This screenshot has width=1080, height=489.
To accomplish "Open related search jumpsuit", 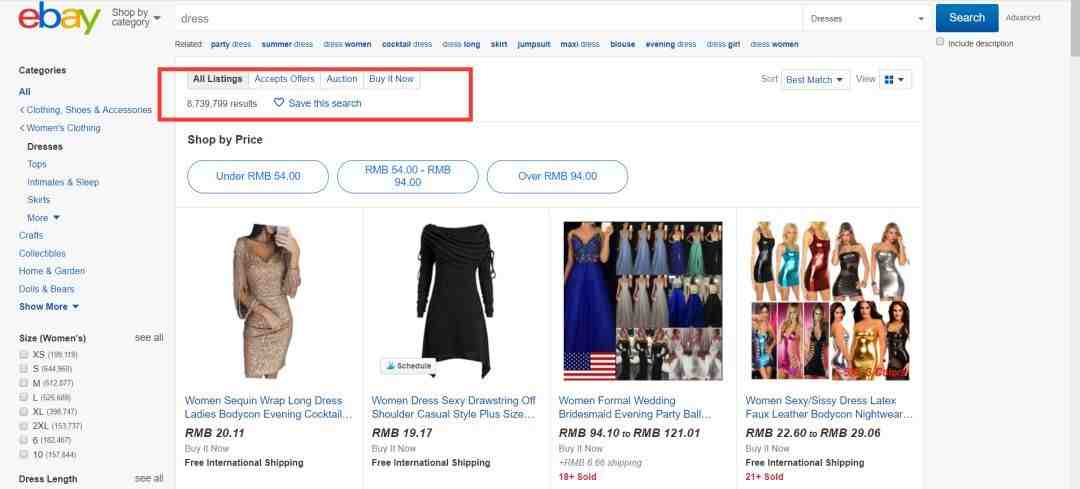I will [x=534, y=44].
